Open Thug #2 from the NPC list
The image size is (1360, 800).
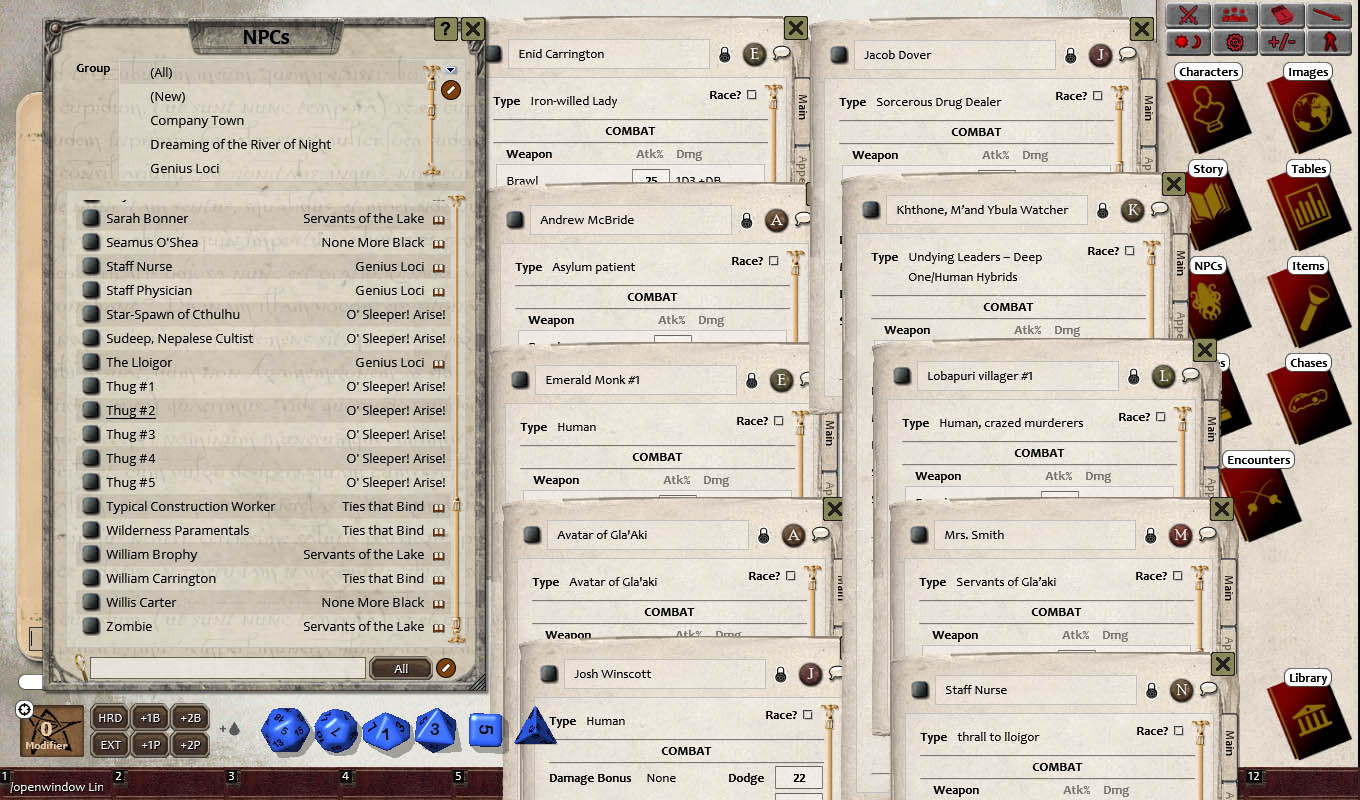click(x=131, y=410)
